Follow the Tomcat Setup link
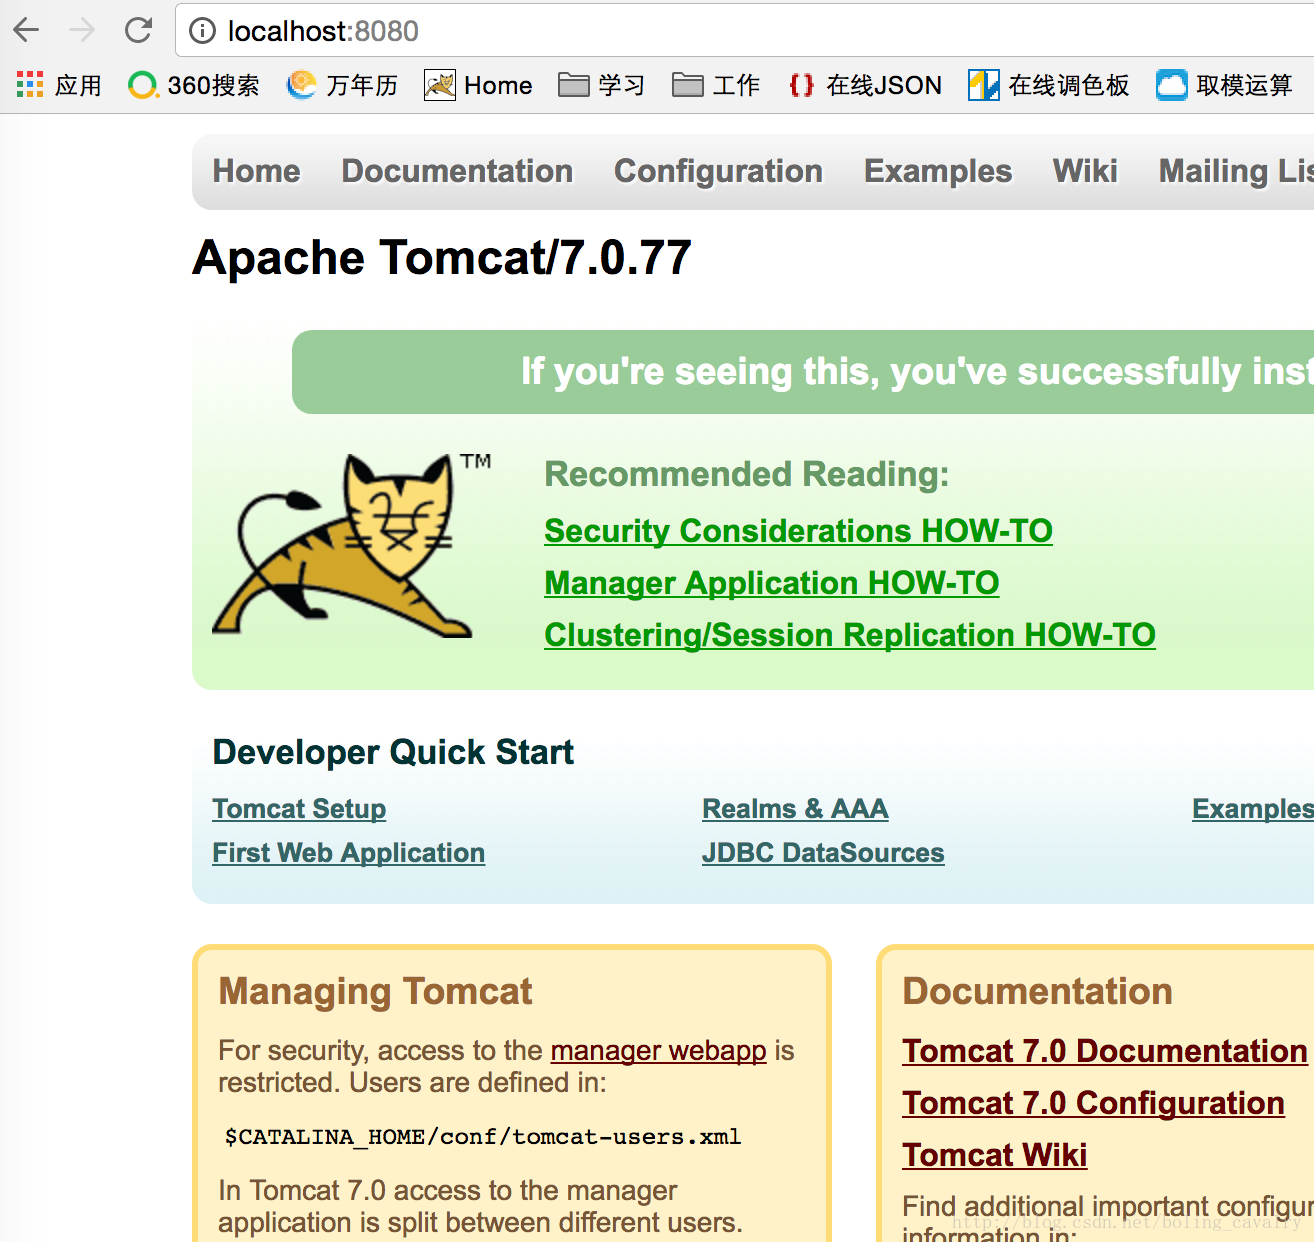The height and width of the screenshot is (1242, 1314). (x=299, y=809)
